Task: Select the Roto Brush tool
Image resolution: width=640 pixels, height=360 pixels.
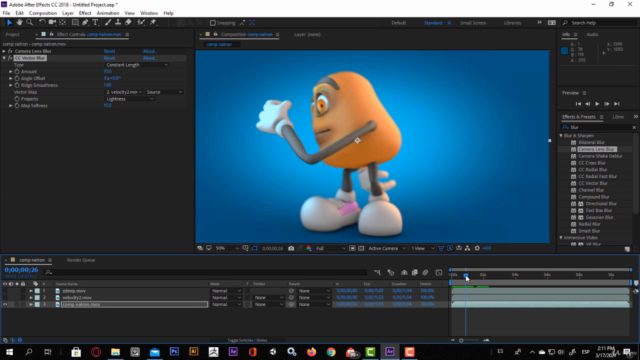Action: coord(141,22)
